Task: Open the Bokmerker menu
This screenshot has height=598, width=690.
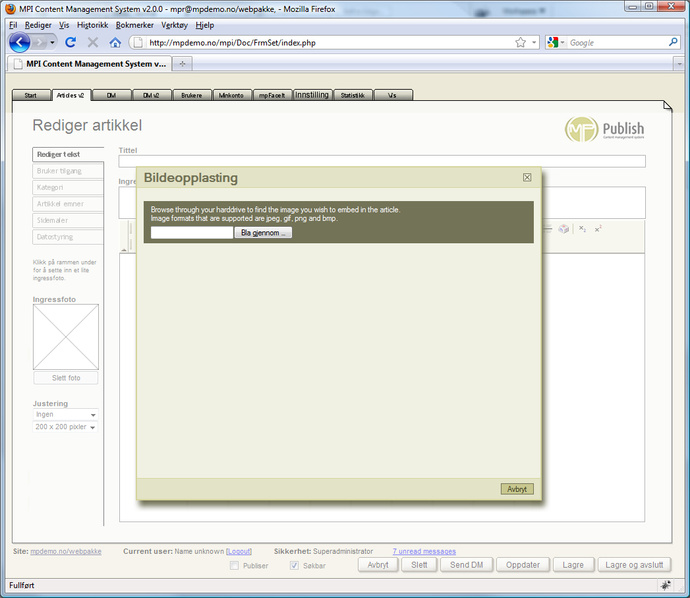Action: pyautogui.click(x=135, y=24)
